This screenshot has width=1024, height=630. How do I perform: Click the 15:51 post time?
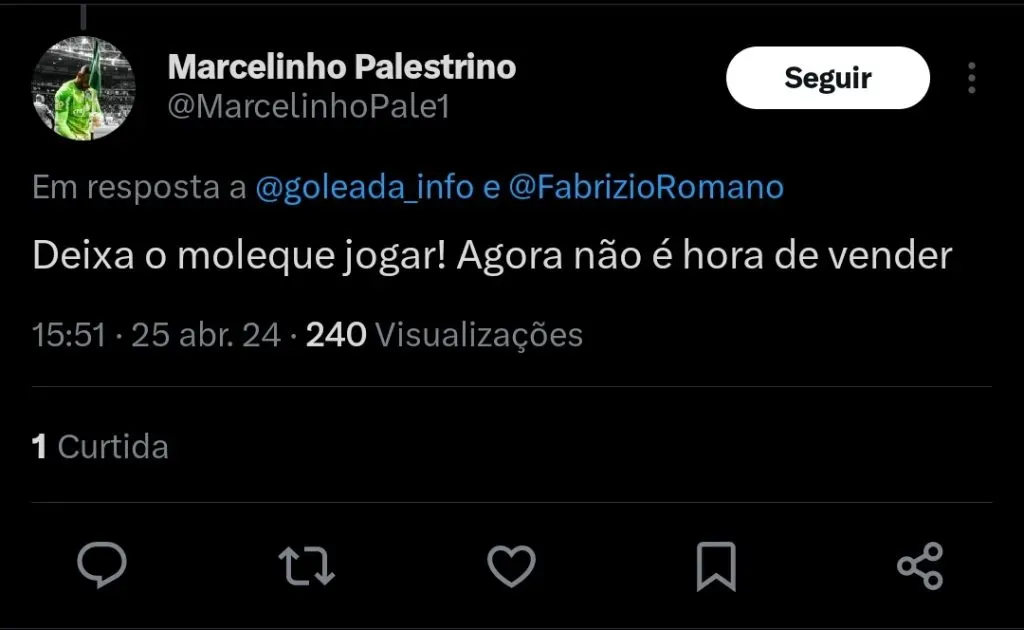click(x=69, y=335)
